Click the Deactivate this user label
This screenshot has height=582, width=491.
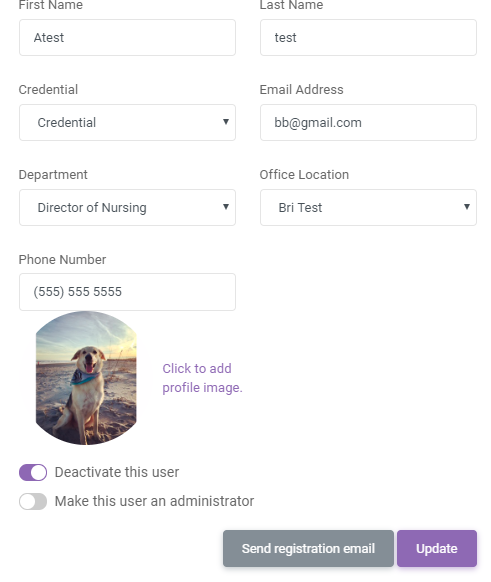[117, 472]
